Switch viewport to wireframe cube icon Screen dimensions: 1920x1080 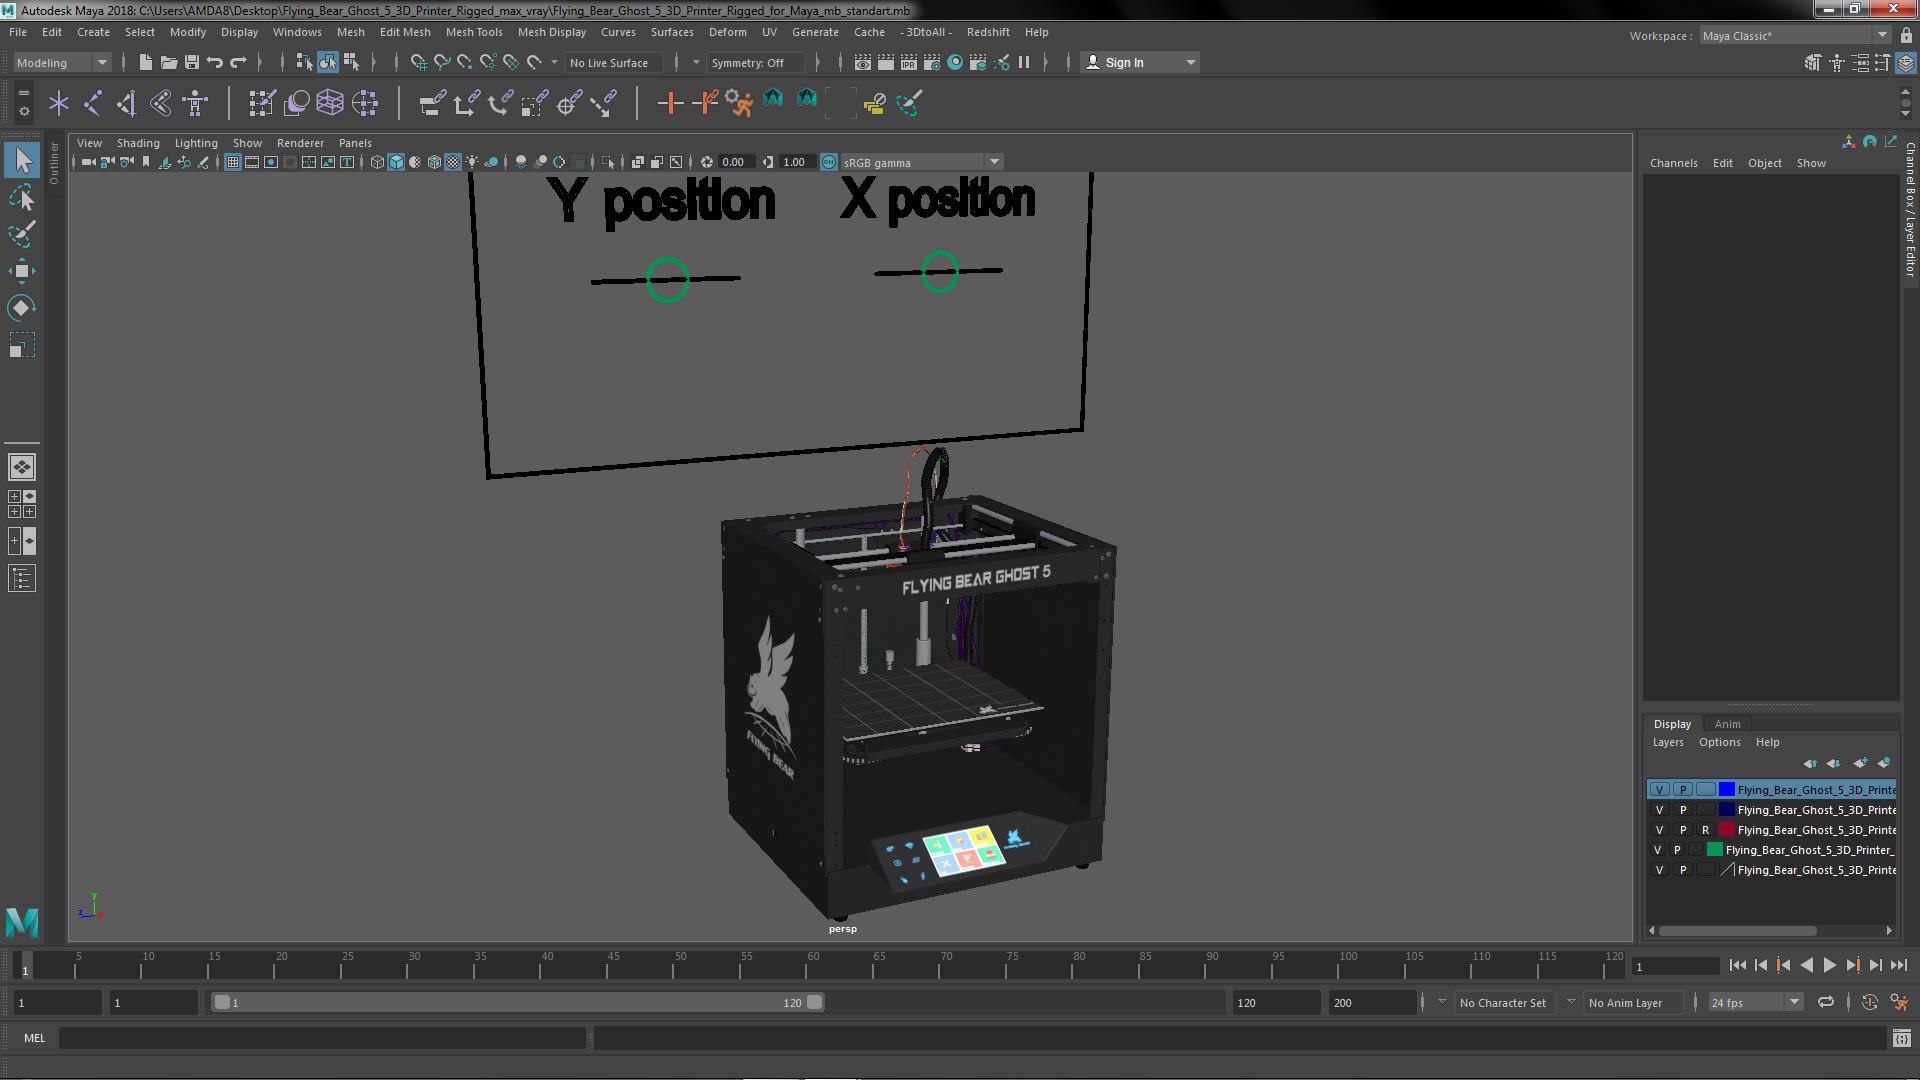coord(377,162)
